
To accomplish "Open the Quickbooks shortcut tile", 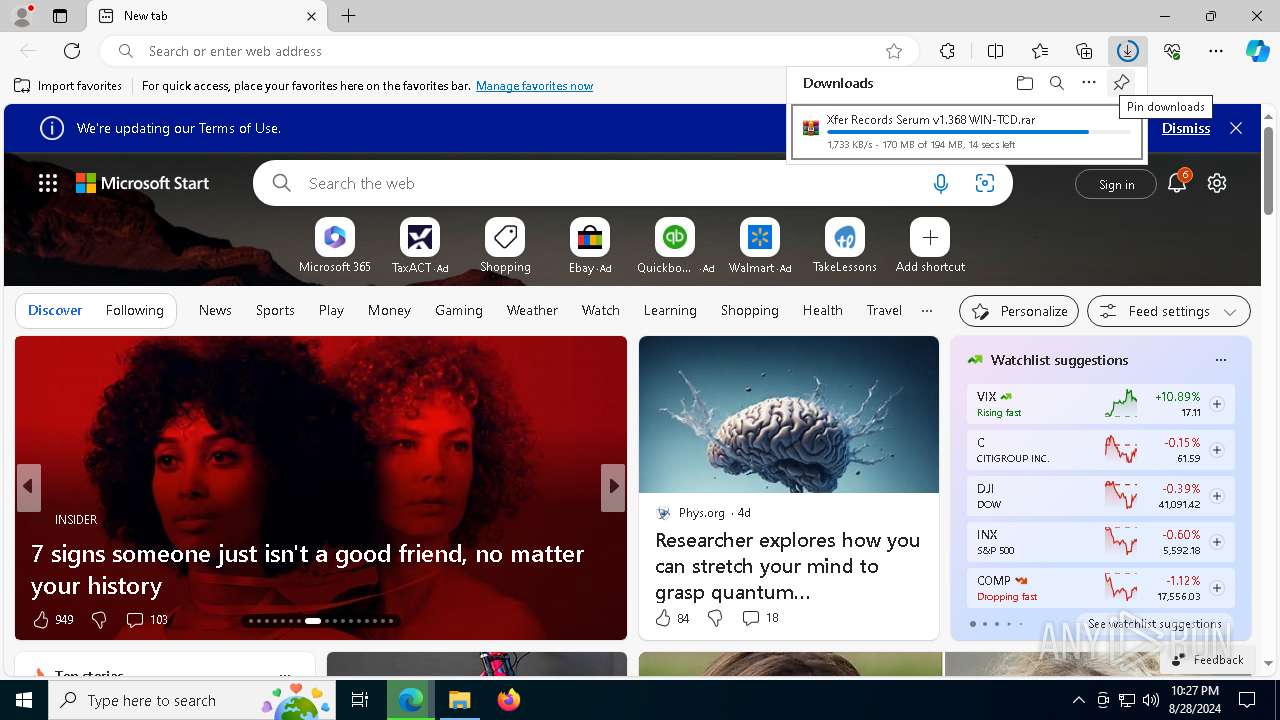I will tap(675, 246).
